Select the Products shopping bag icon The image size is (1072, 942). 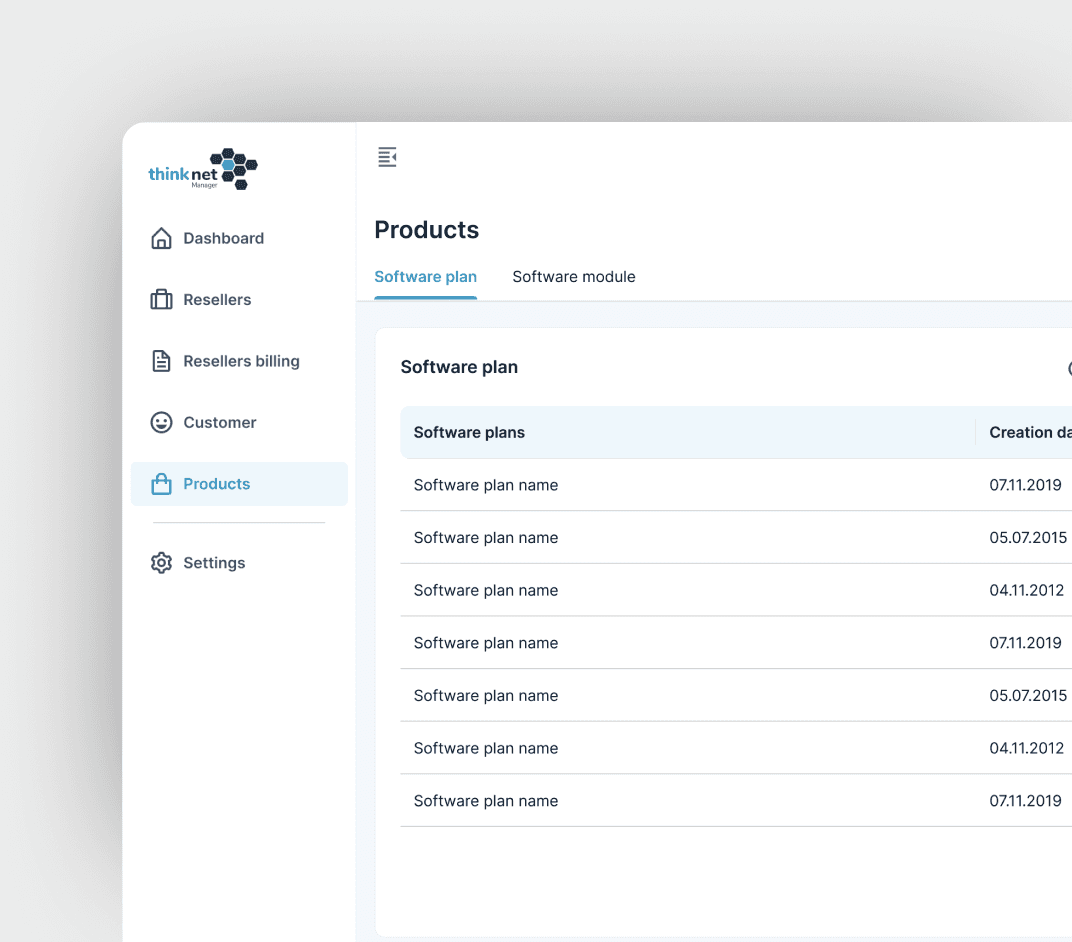(161, 483)
